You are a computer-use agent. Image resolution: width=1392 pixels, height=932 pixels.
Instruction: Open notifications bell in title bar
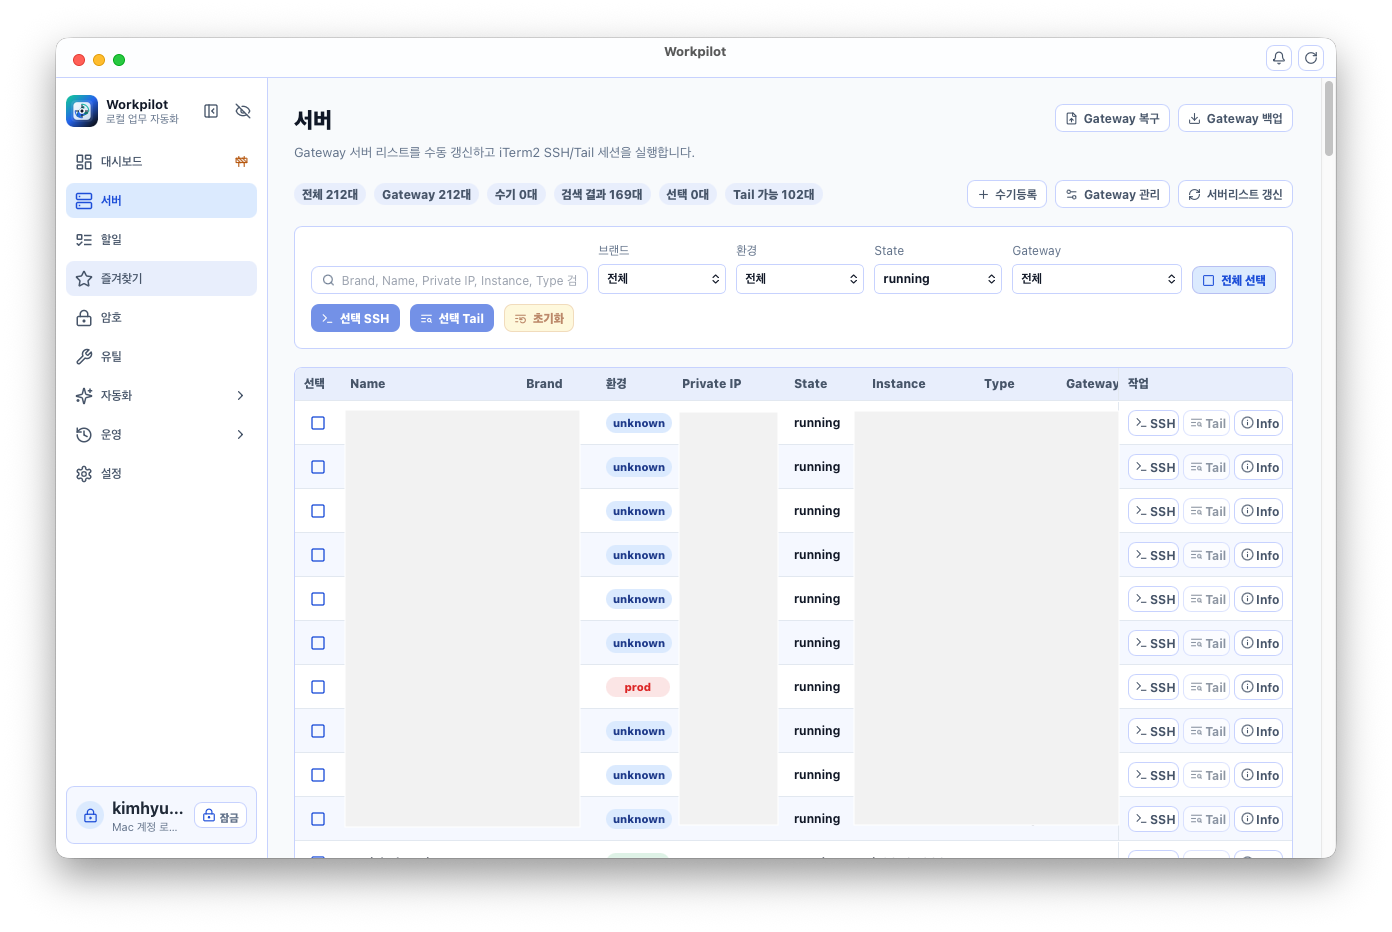click(1279, 58)
